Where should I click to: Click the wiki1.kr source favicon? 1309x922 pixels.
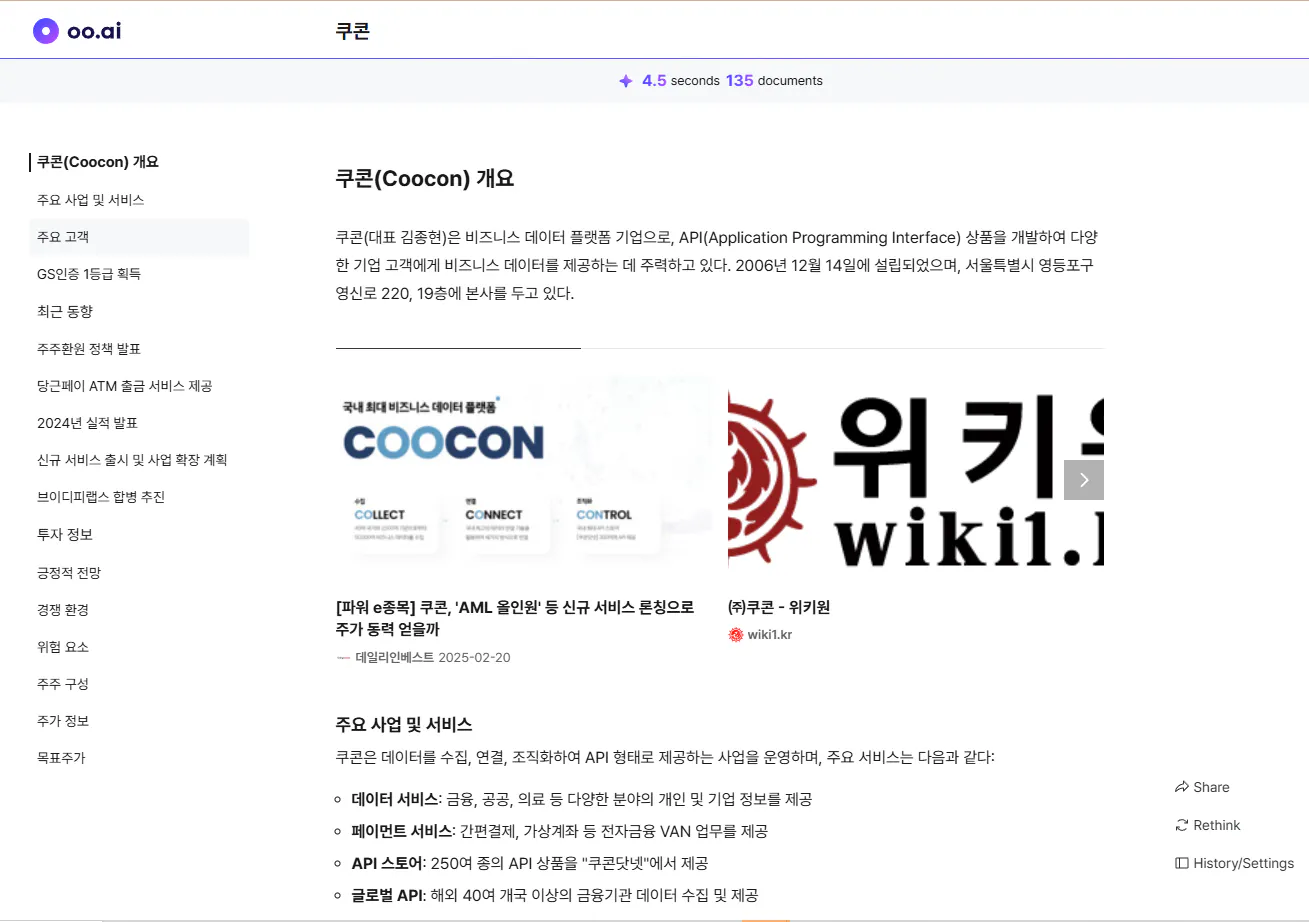pyautogui.click(x=736, y=635)
